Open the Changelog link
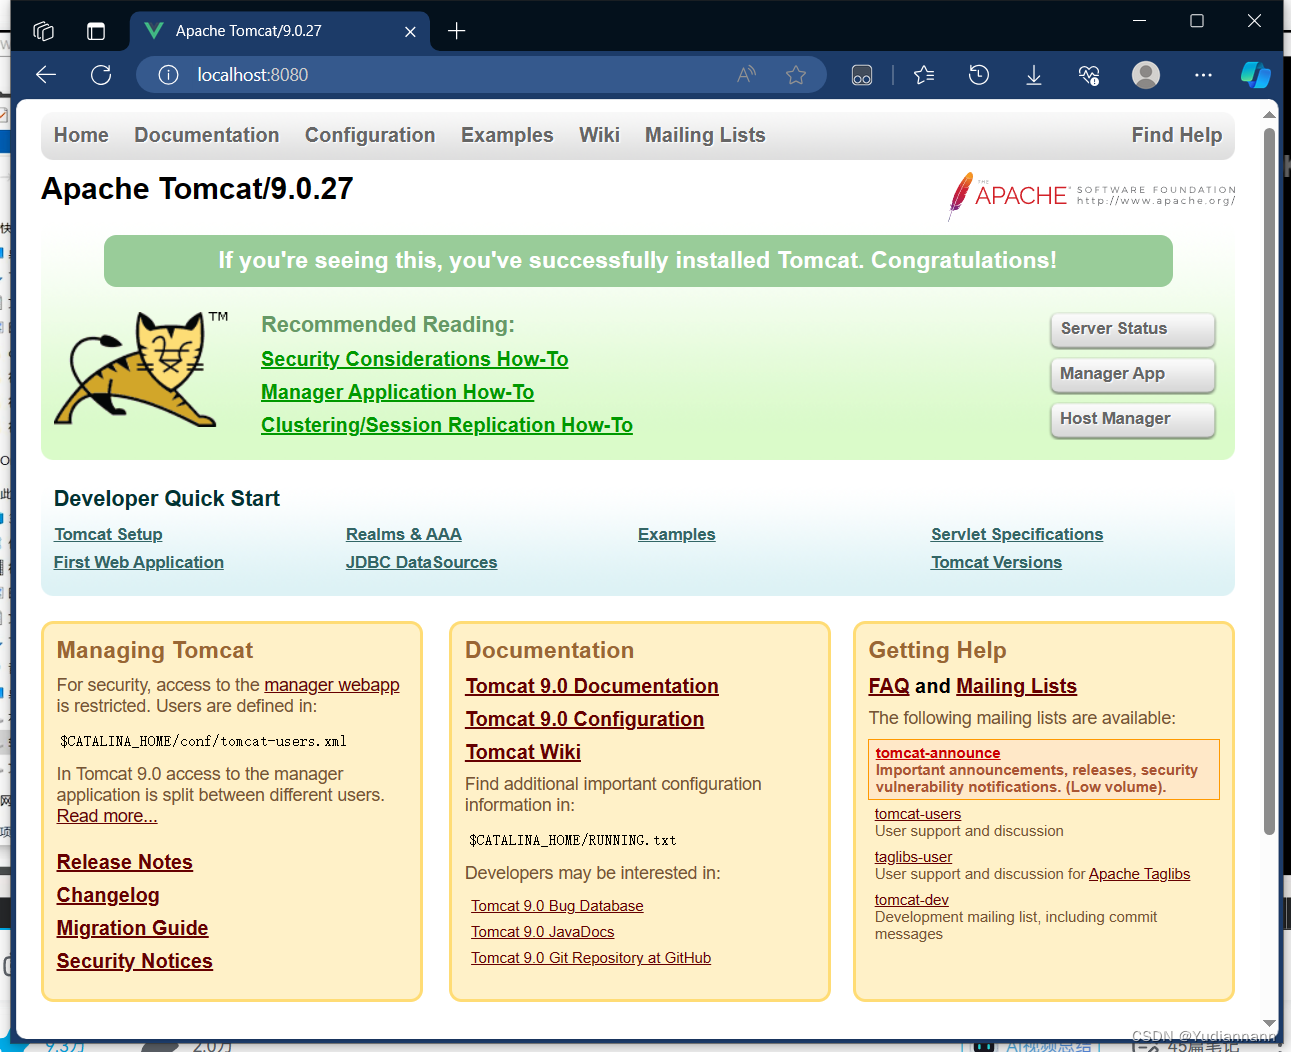Viewport: 1291px width, 1052px height. click(x=108, y=895)
